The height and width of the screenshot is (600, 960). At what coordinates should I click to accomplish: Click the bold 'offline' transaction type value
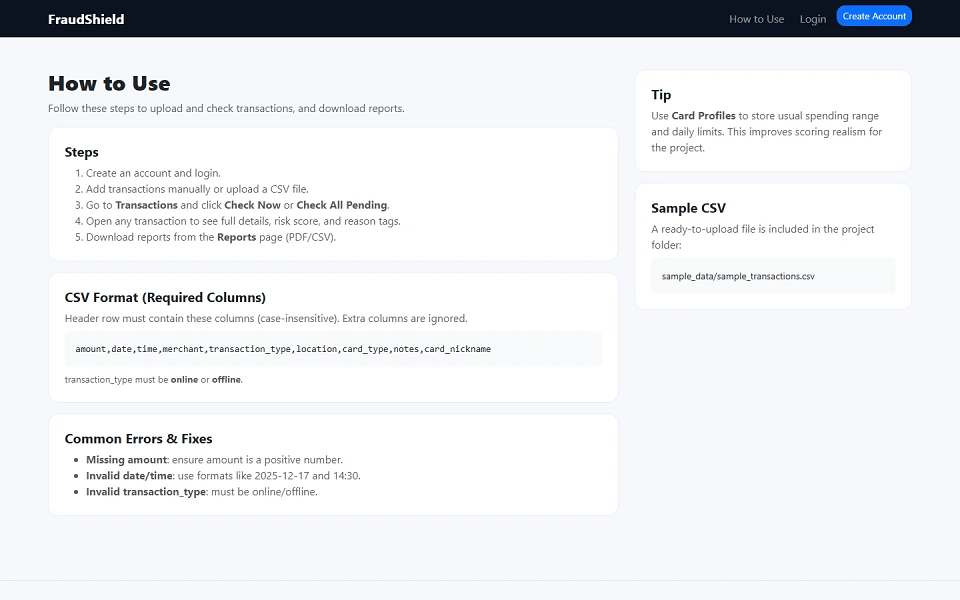click(x=227, y=380)
